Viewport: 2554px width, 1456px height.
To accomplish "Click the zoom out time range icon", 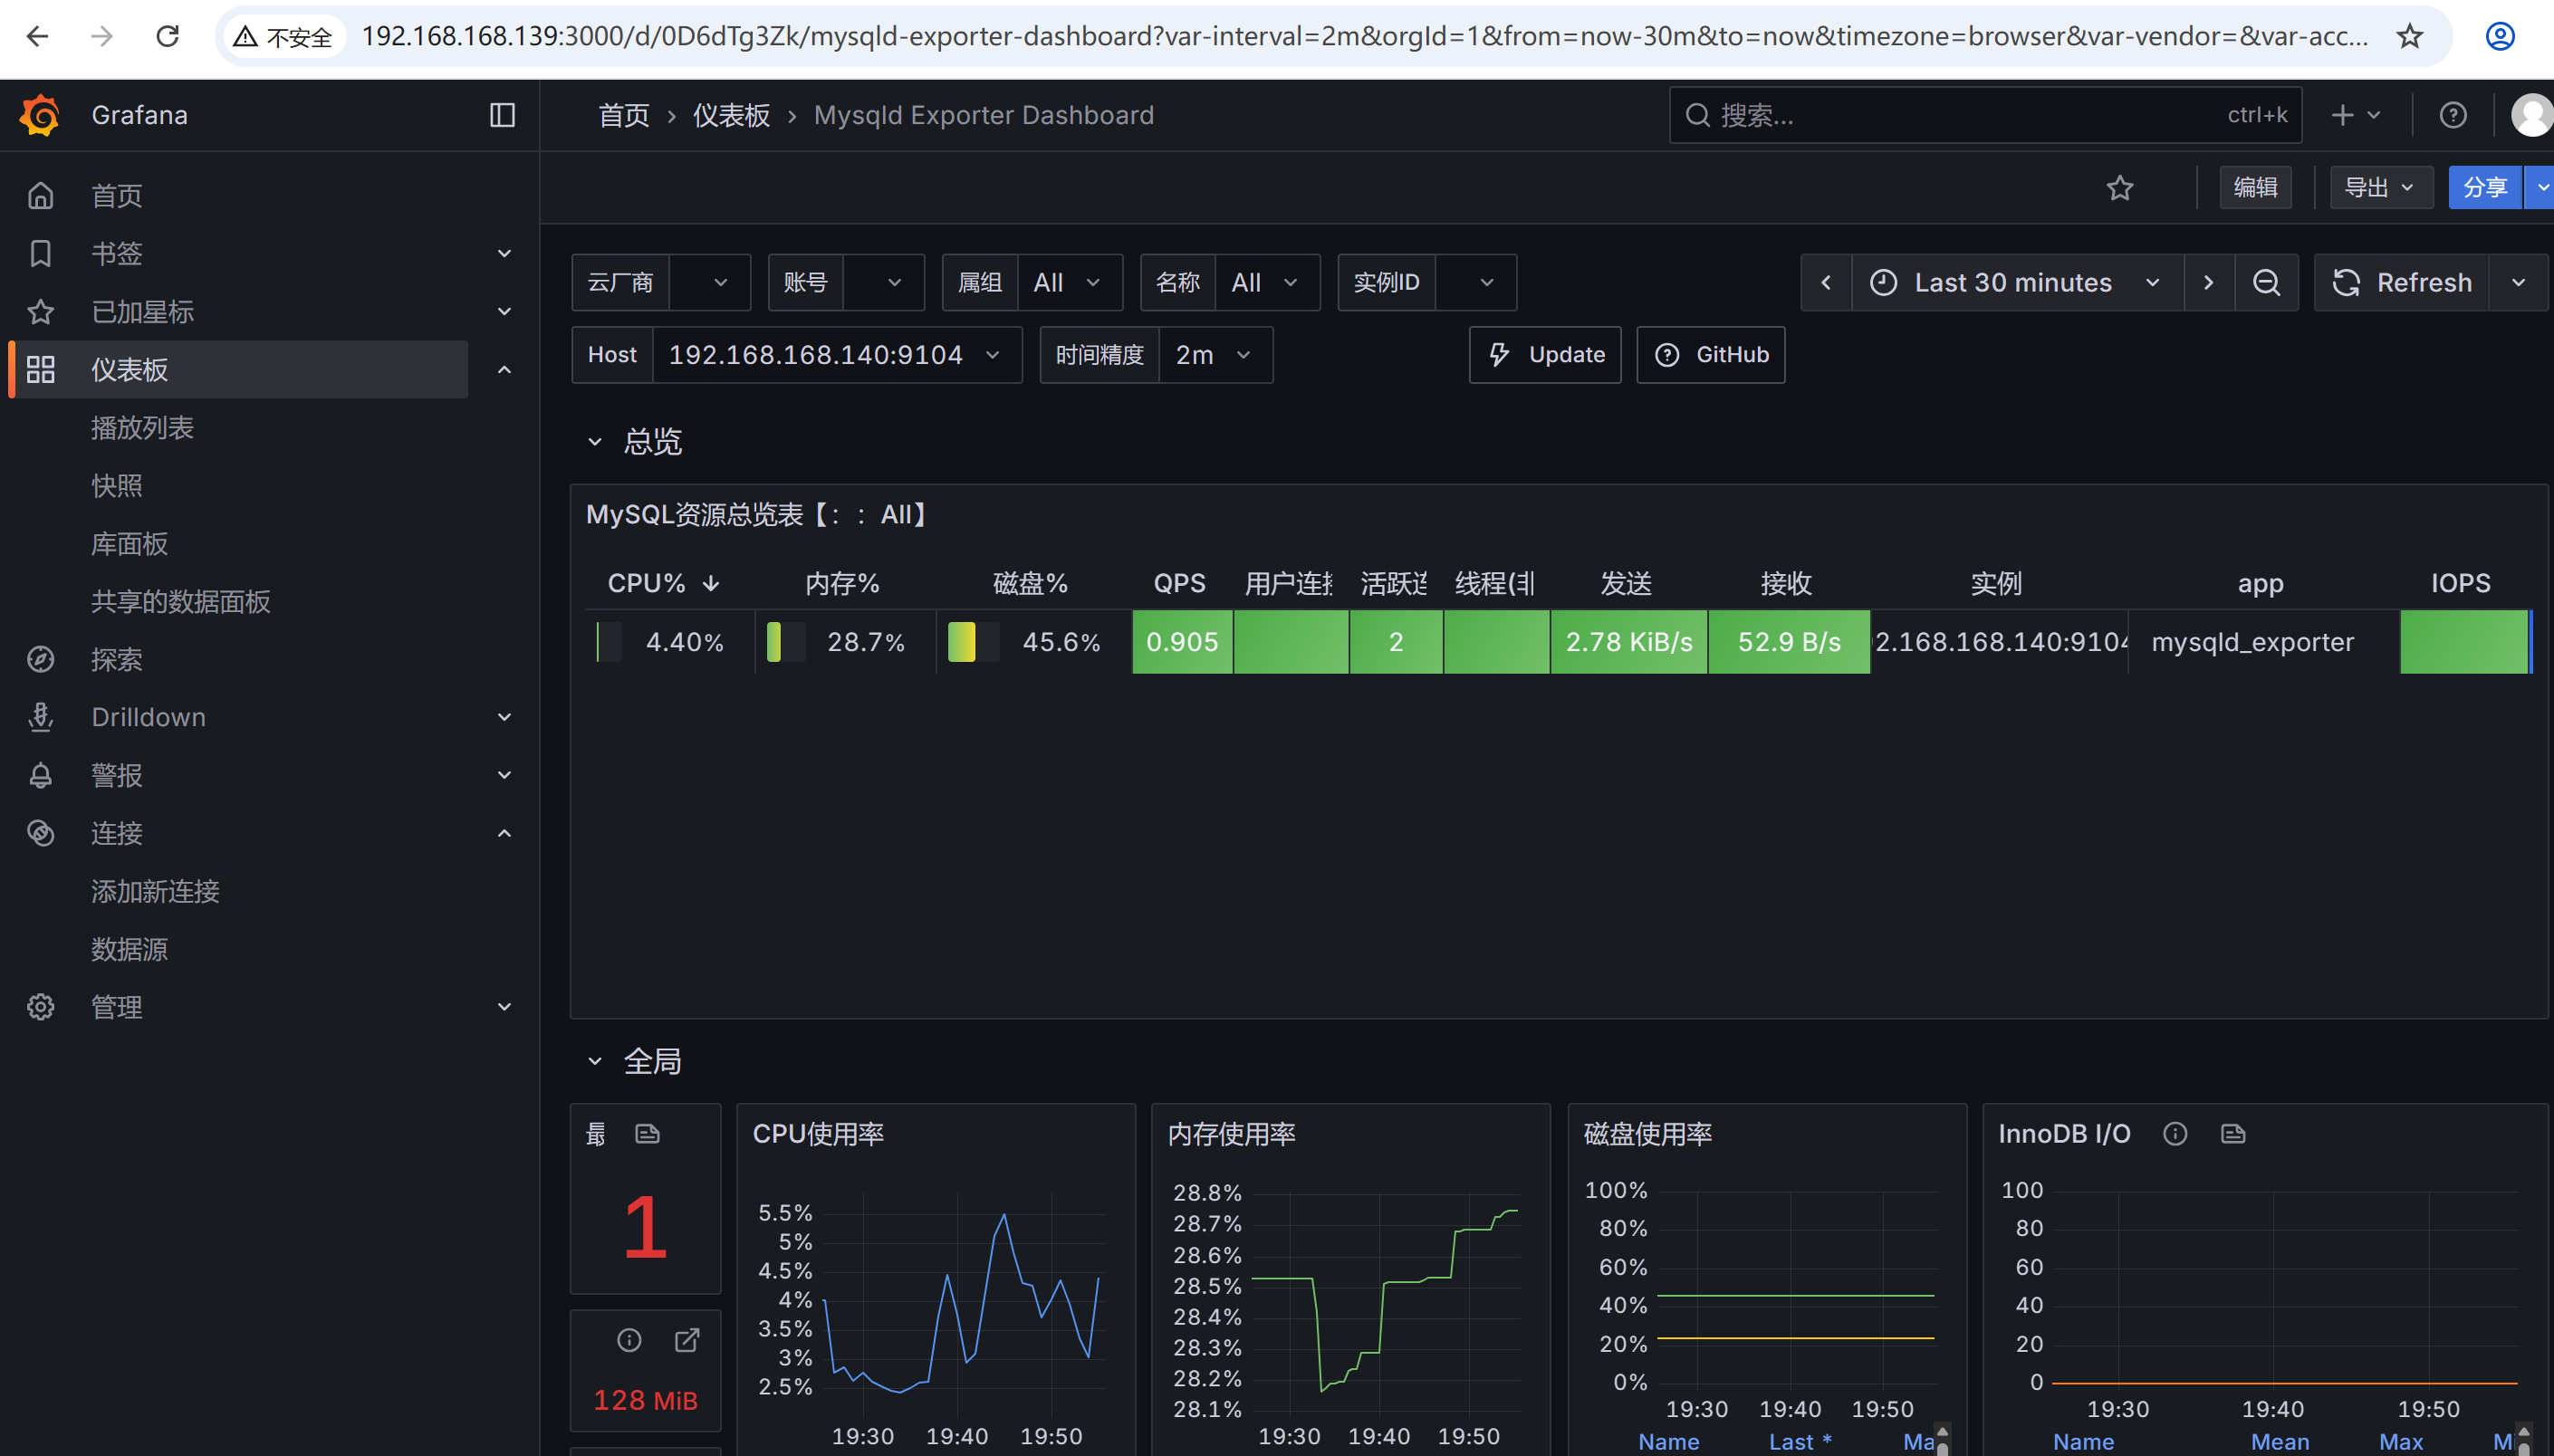I will tap(2266, 283).
